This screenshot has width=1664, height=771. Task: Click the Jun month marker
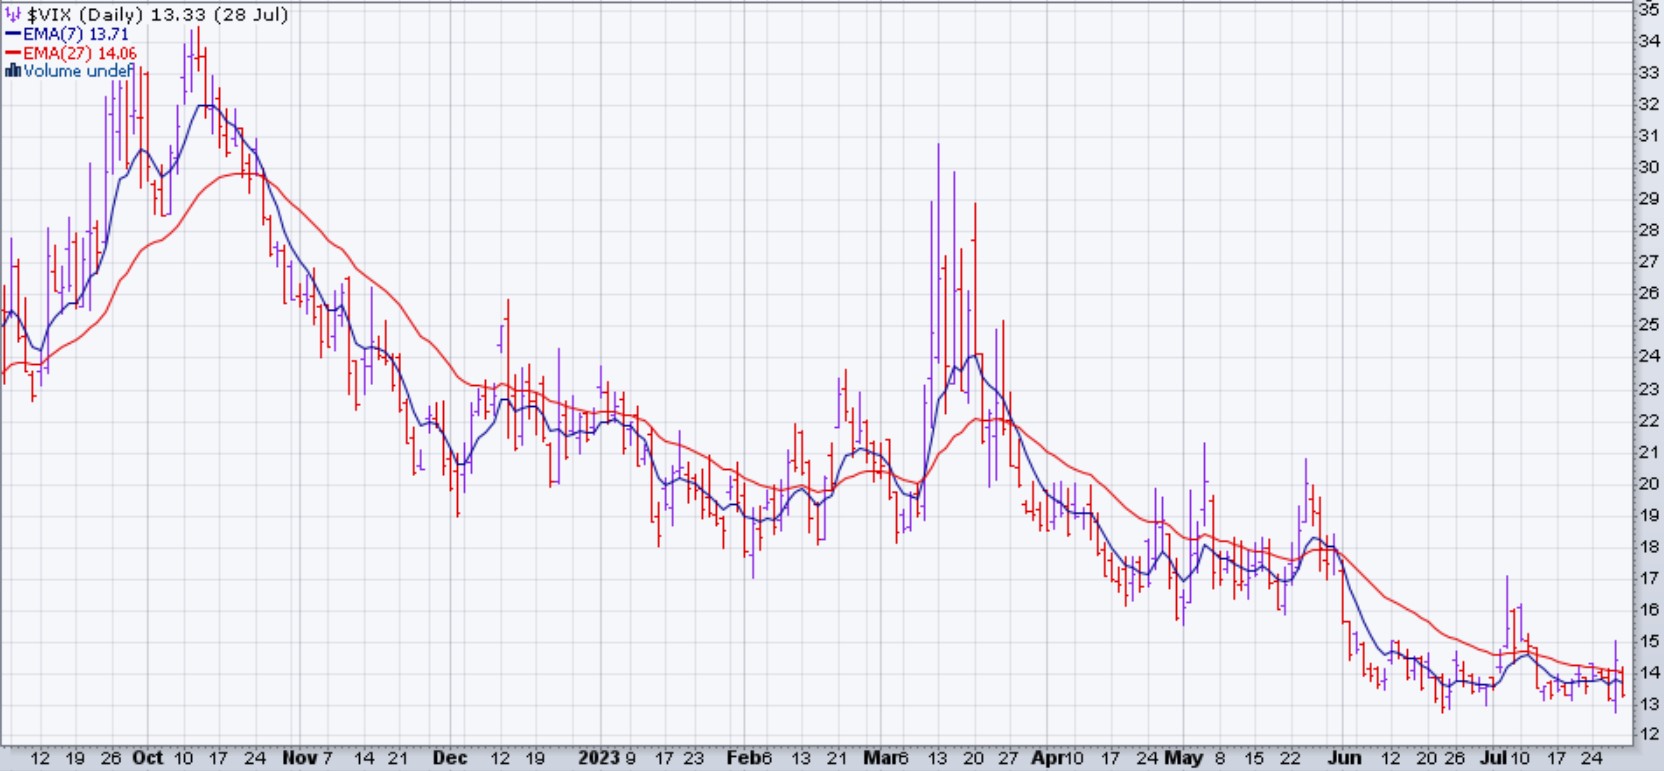1343,758
